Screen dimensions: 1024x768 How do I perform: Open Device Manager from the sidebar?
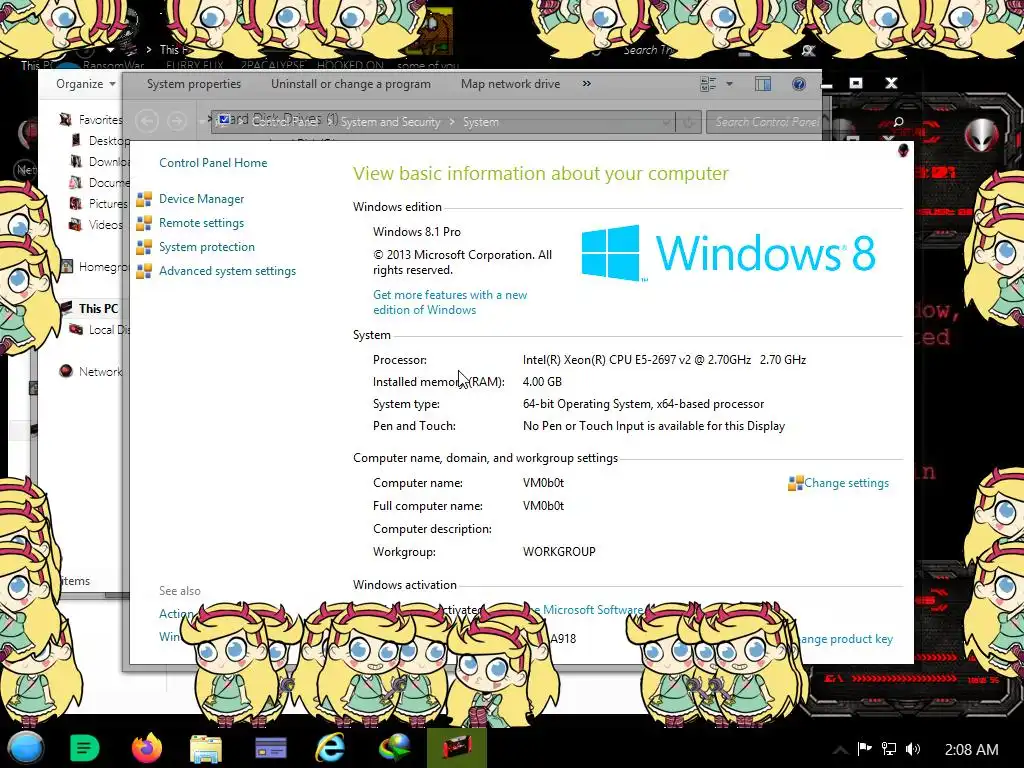201,199
